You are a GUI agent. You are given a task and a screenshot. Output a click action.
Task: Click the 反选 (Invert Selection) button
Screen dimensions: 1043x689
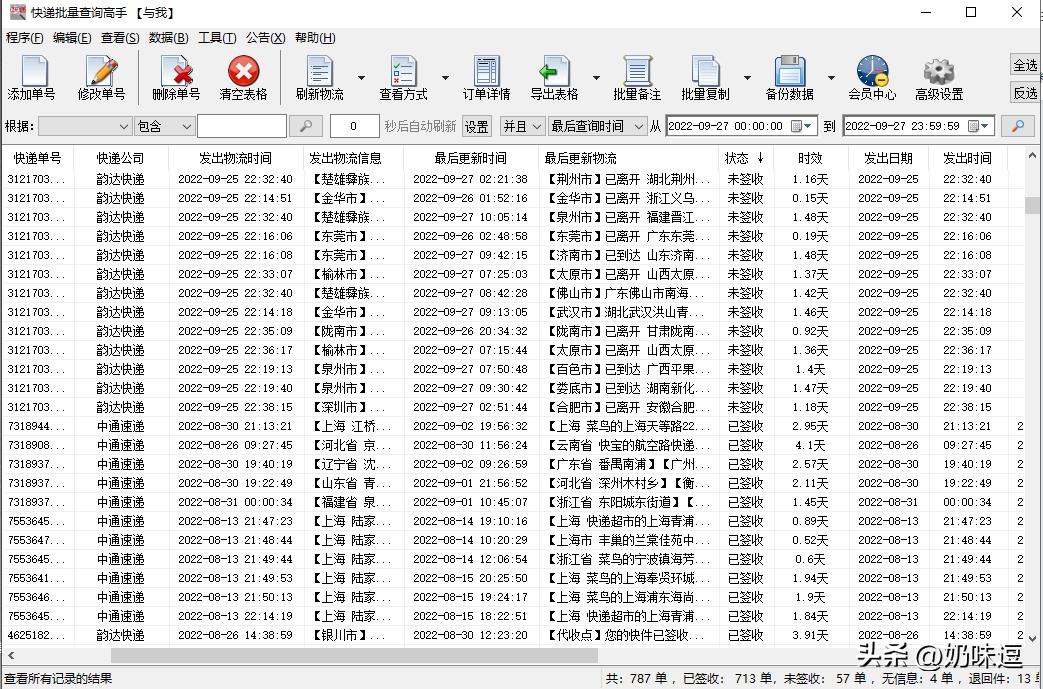(x=1025, y=91)
